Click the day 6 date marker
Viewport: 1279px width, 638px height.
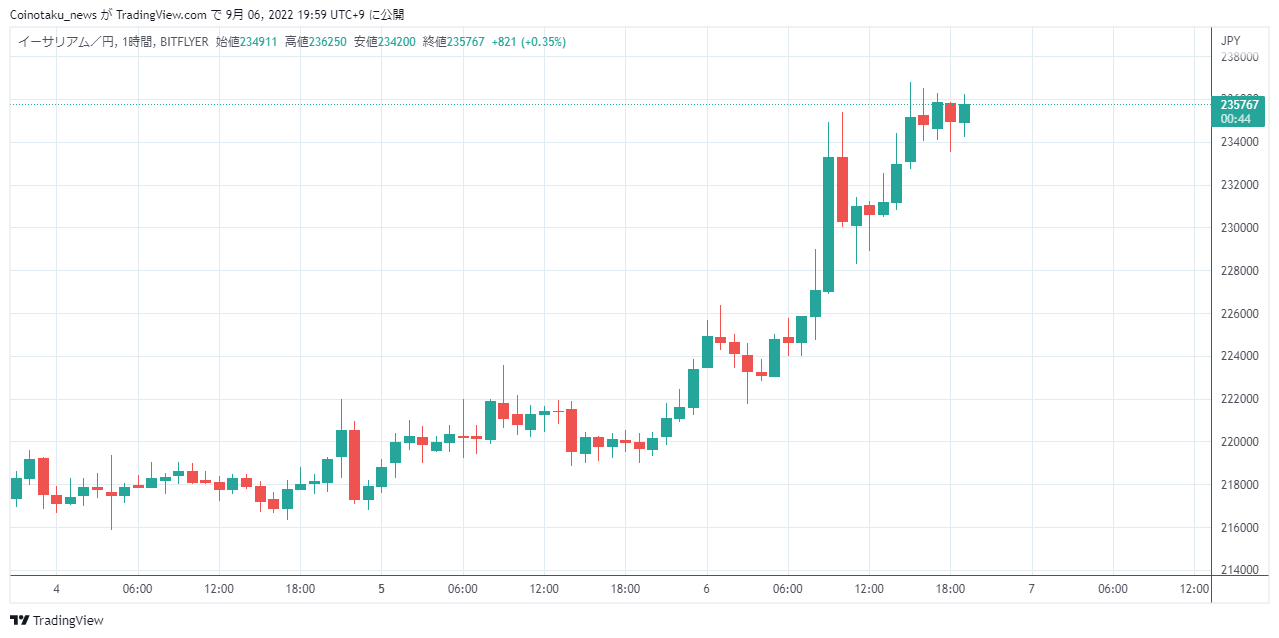[x=706, y=589]
